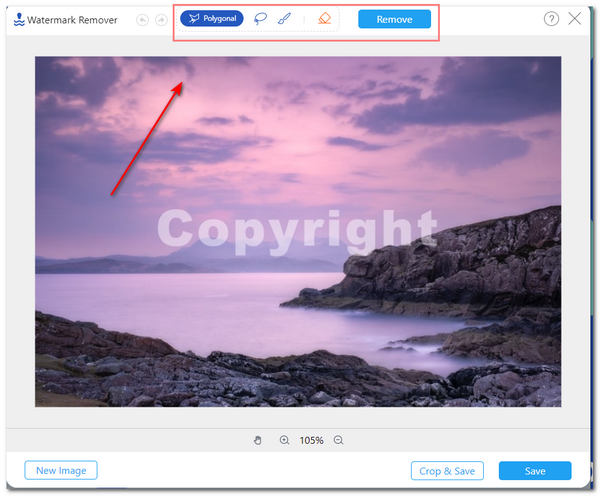Close the Watermark Remover window

tap(574, 18)
